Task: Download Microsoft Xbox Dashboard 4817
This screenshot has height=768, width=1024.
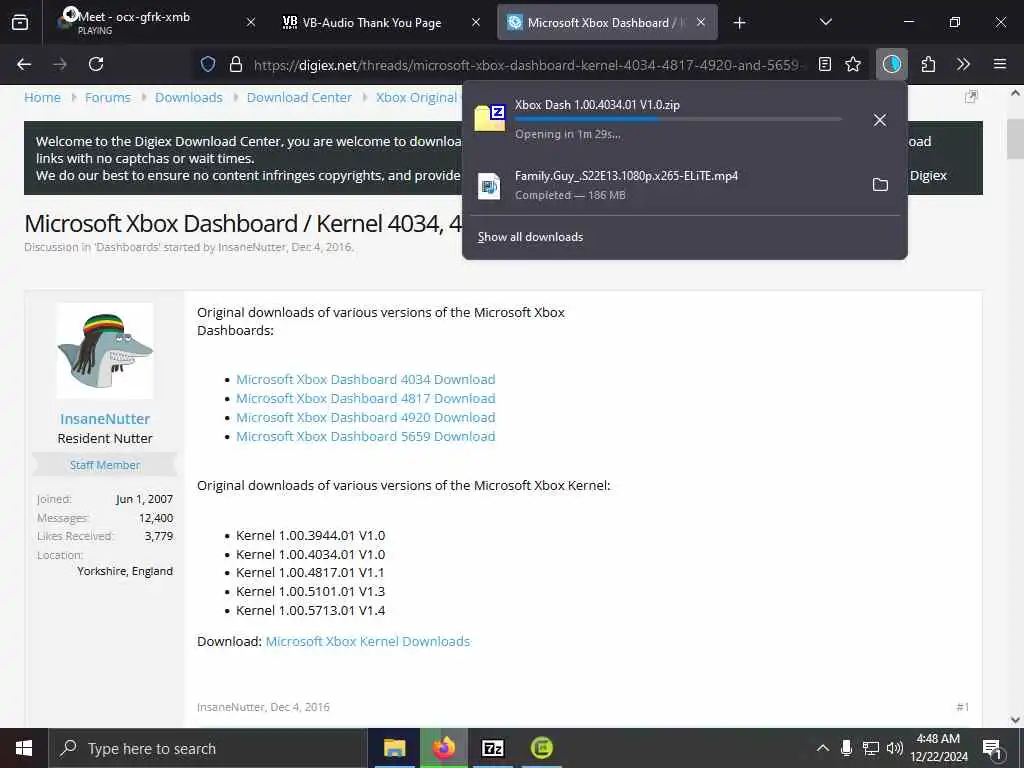Action: tap(366, 398)
